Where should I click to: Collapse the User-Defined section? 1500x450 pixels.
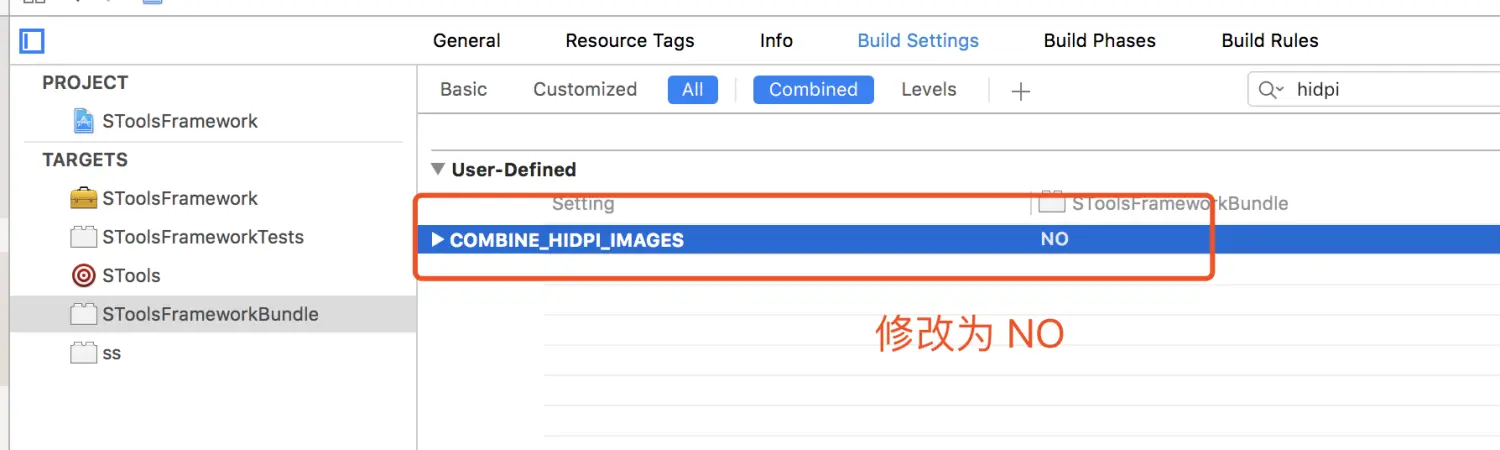point(438,169)
